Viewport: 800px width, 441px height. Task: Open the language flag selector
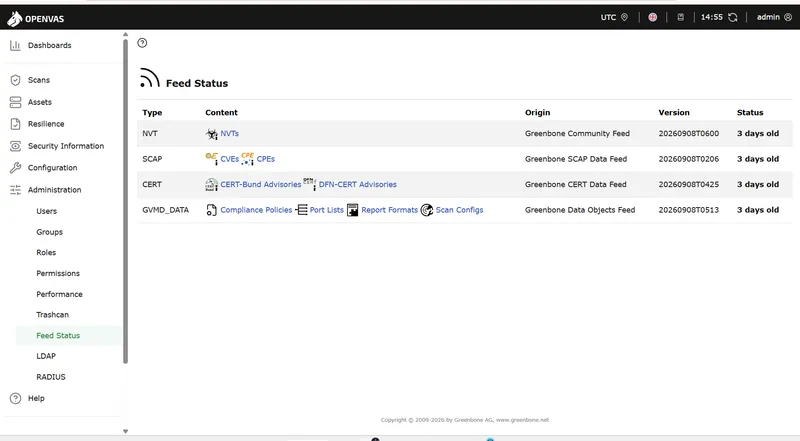coord(653,17)
